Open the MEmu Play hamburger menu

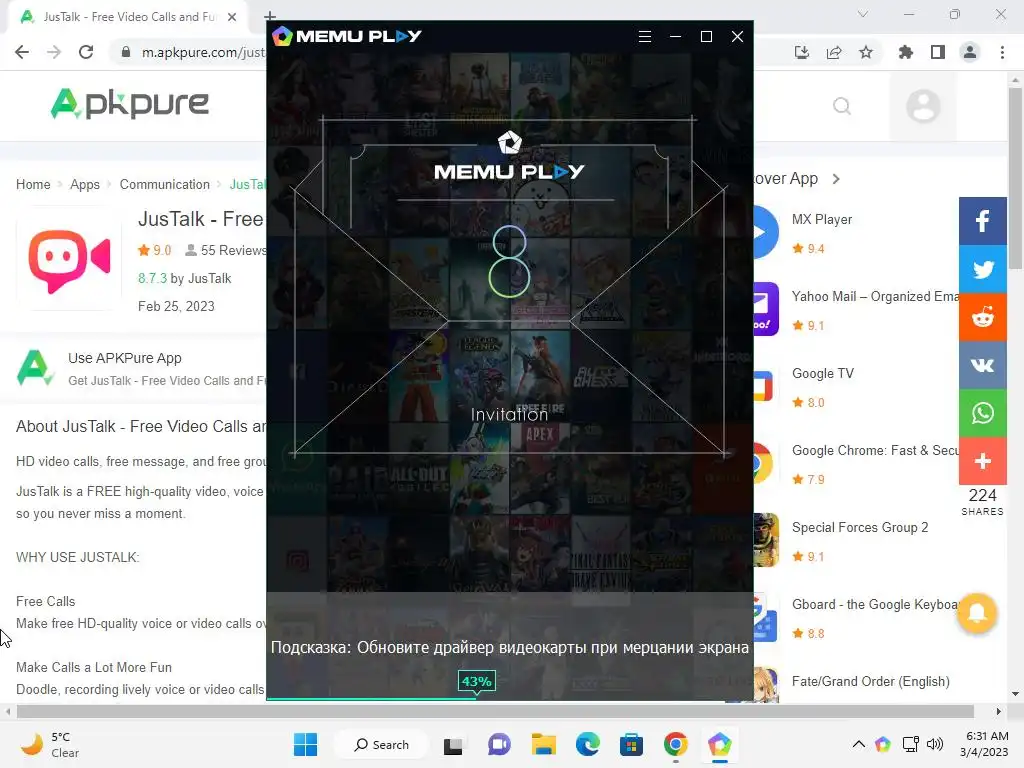(x=645, y=37)
